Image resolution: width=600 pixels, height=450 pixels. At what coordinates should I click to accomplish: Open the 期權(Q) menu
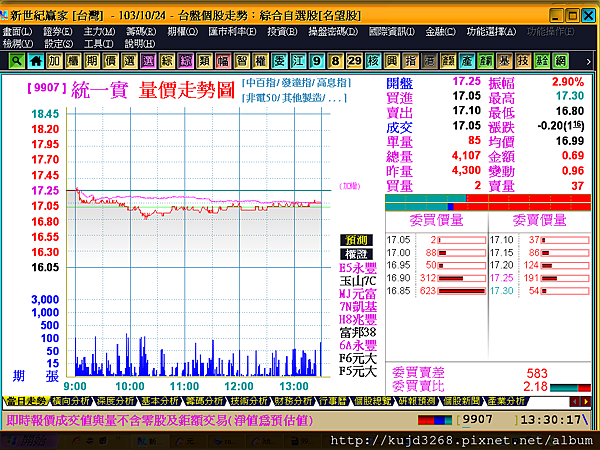click(x=183, y=32)
